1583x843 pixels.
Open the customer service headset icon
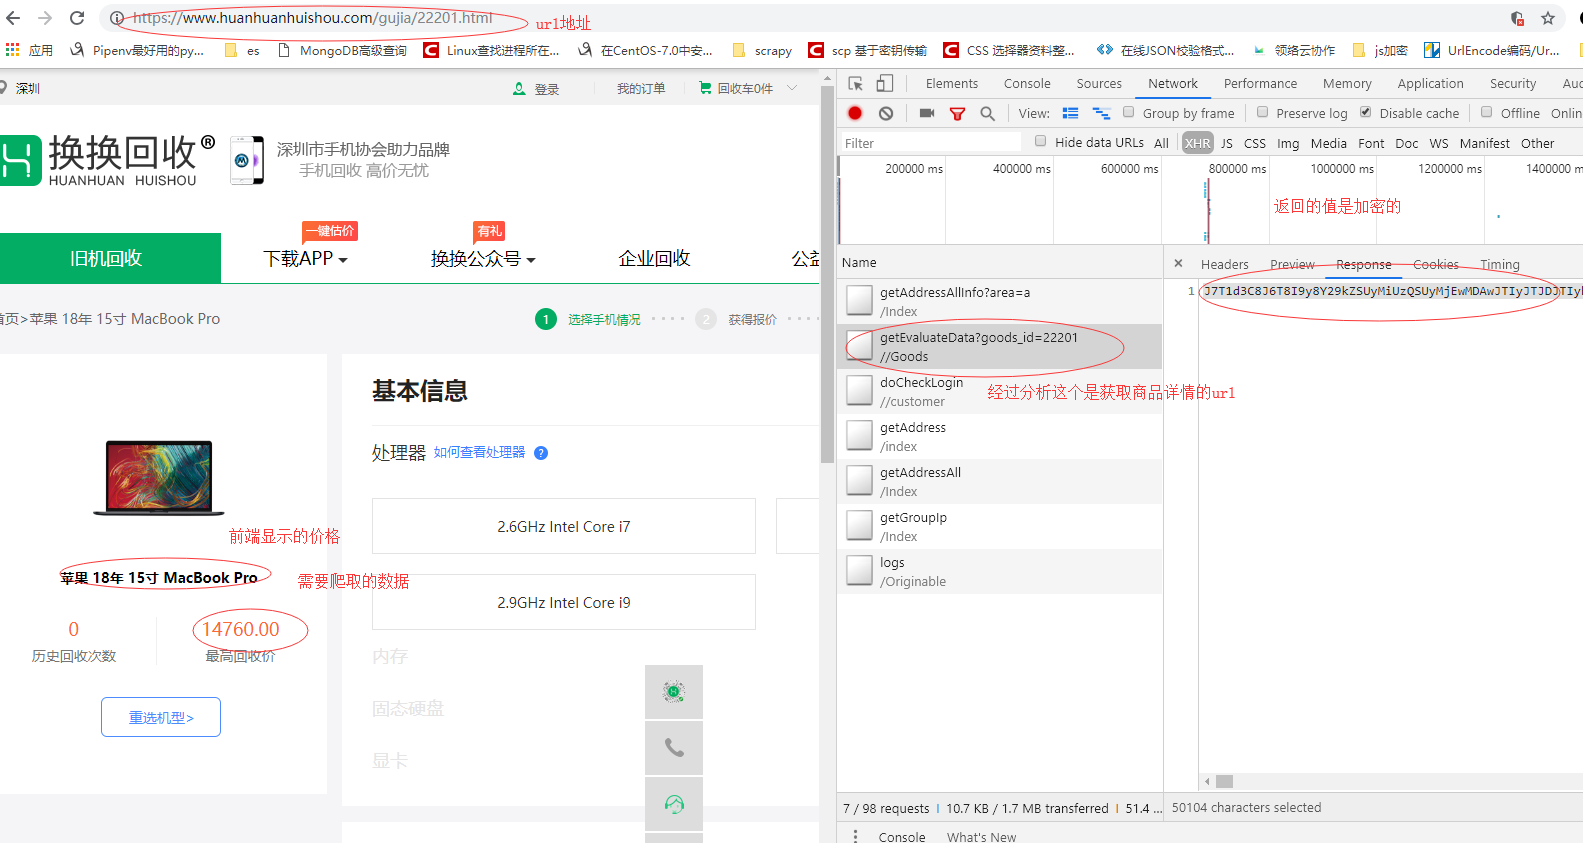tap(674, 804)
